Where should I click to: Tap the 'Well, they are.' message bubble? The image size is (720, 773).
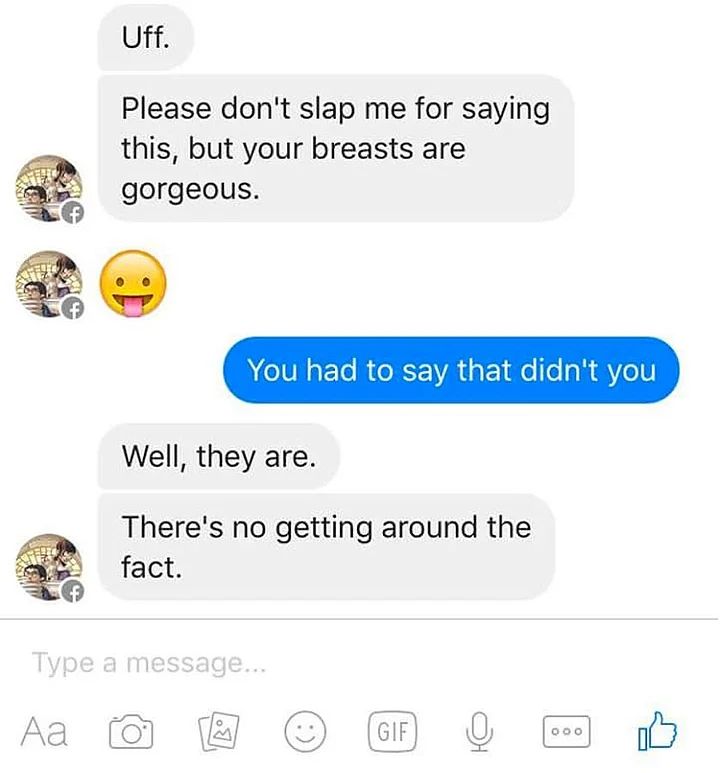[218, 457]
